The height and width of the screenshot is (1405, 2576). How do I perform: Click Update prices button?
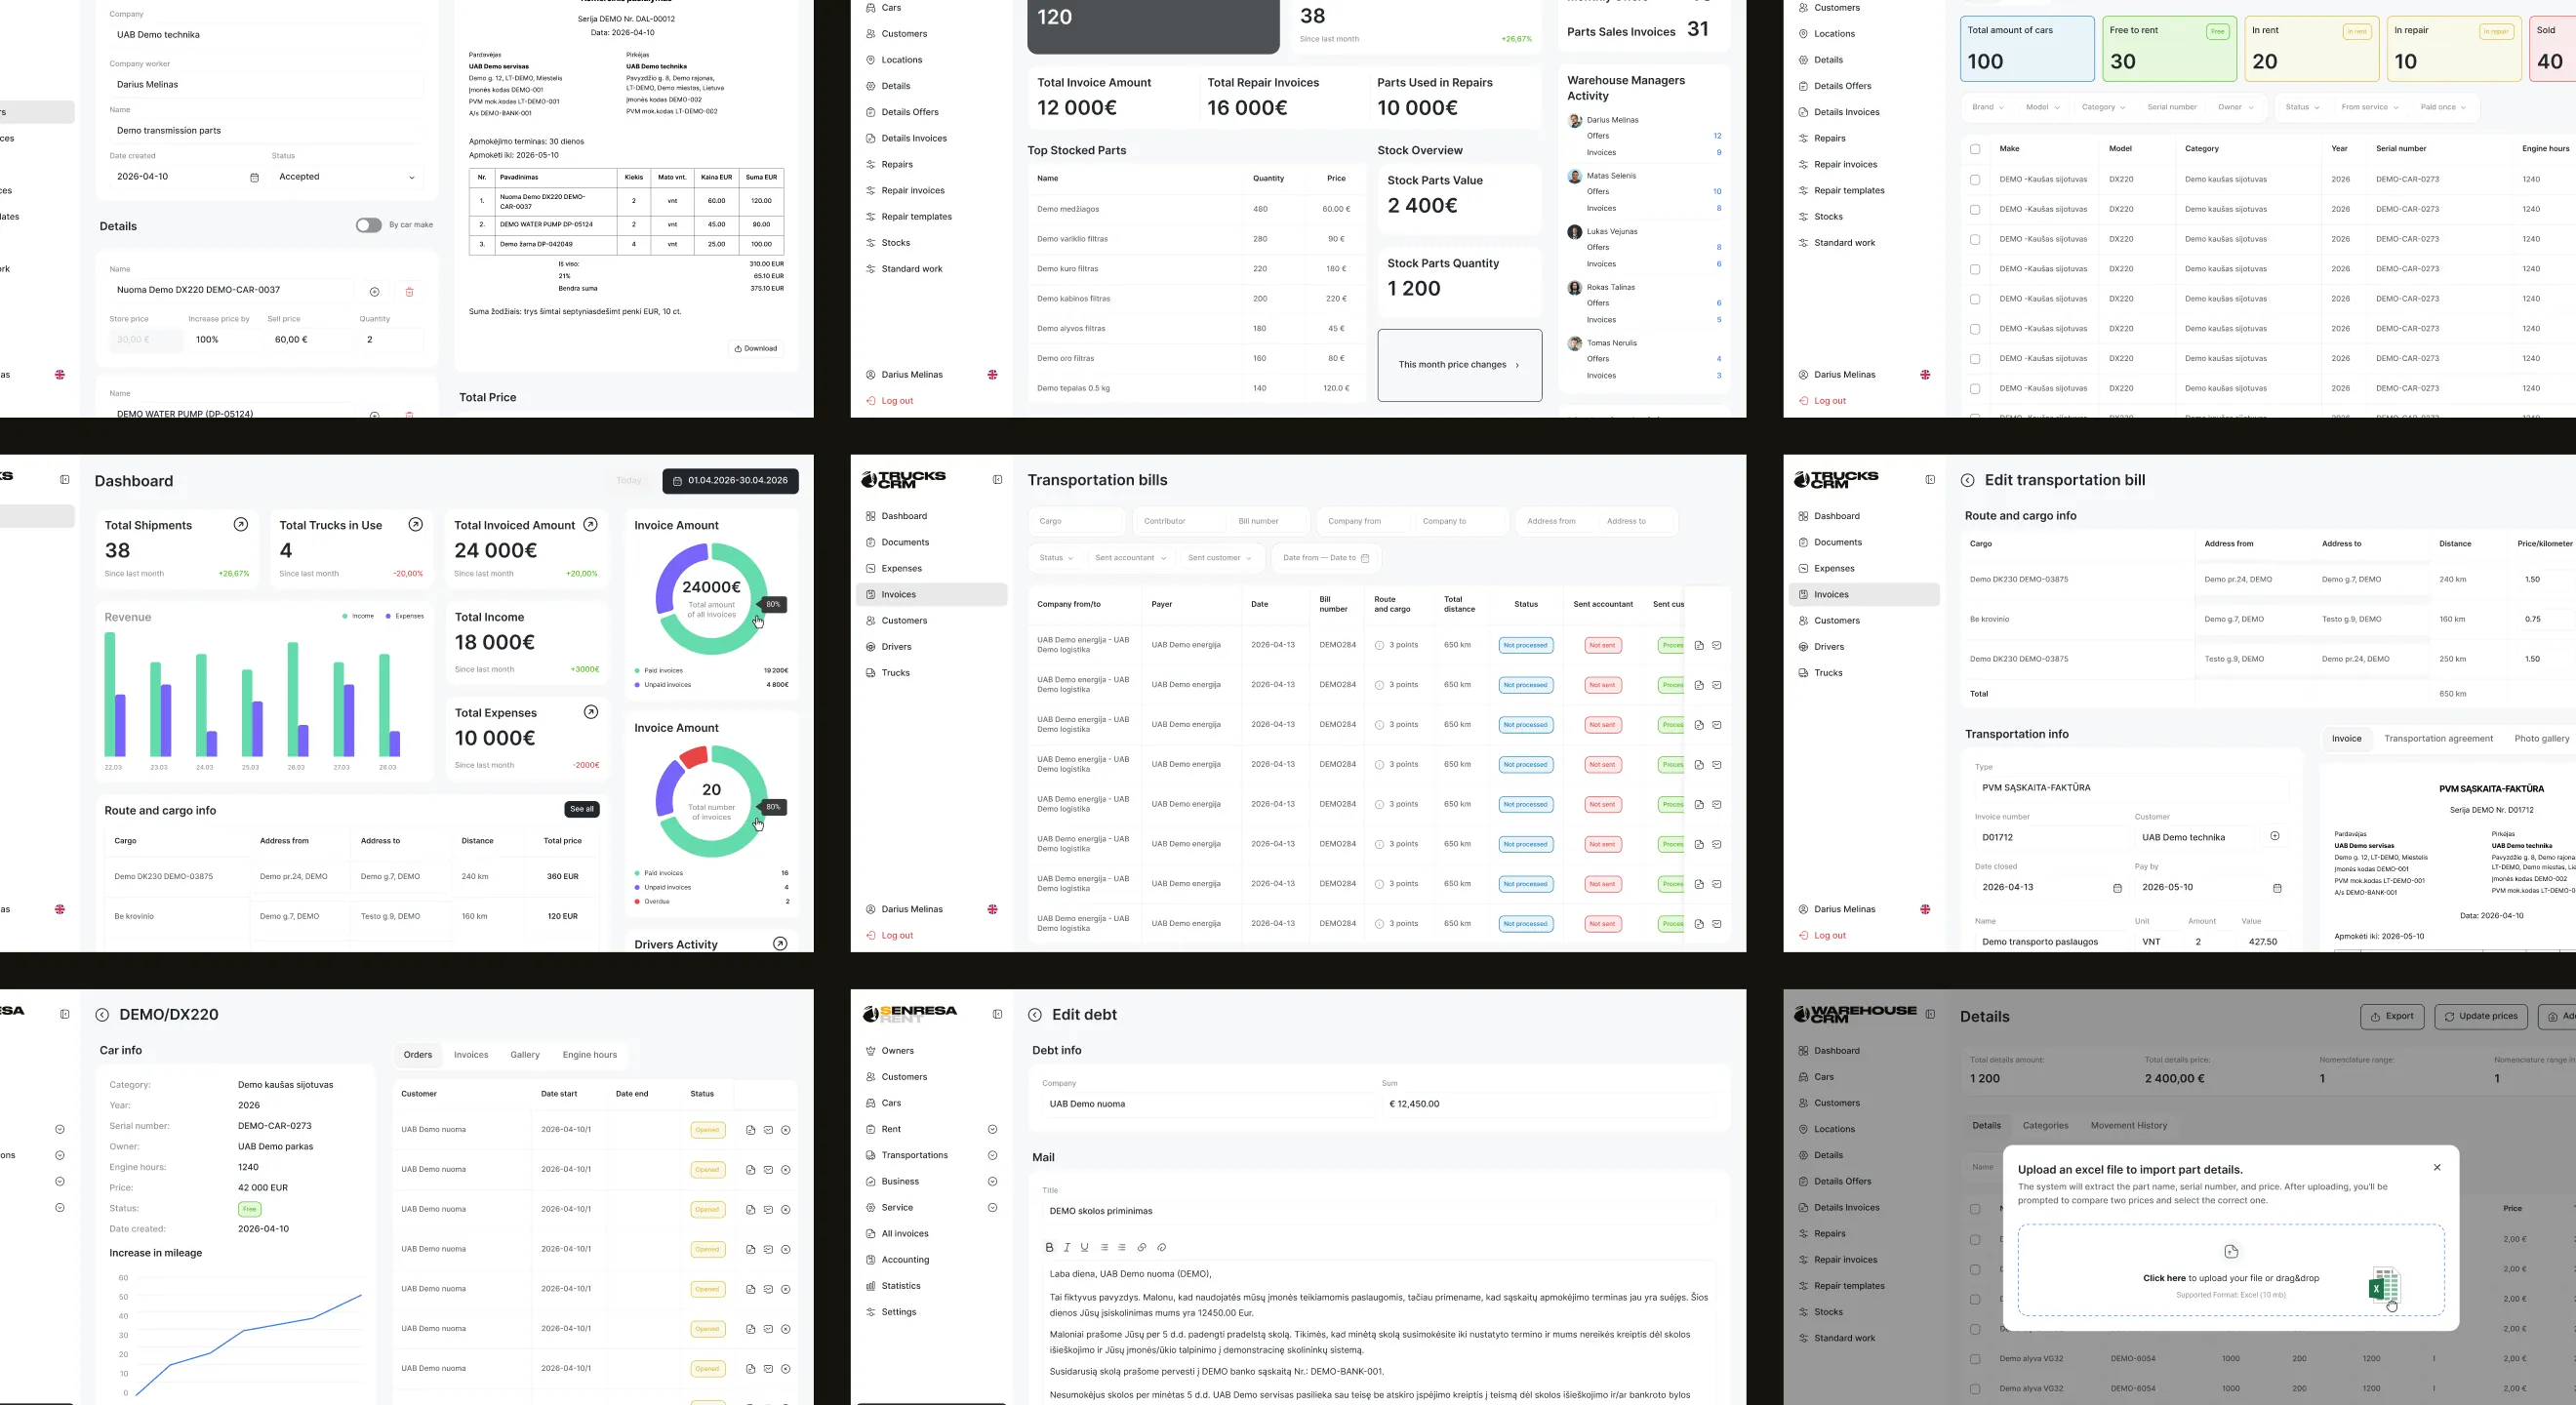point(2481,1016)
